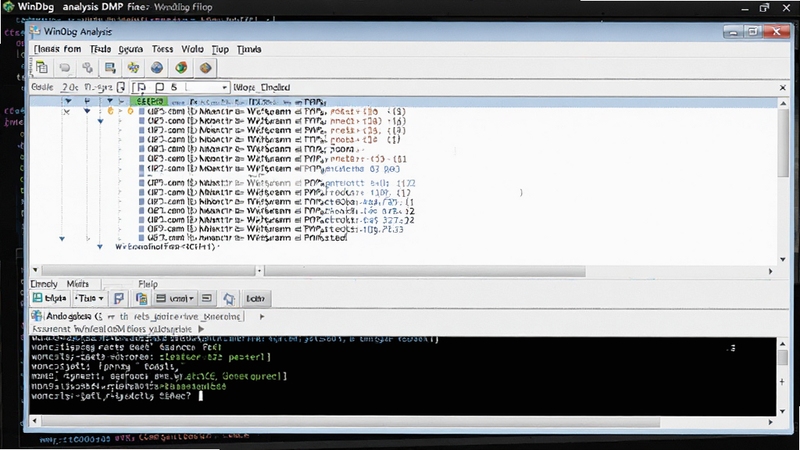This screenshot has height=450, width=800.
Task: Click the small rectangle icon right of the "uoel" dropdown
Action: [x=207, y=298]
